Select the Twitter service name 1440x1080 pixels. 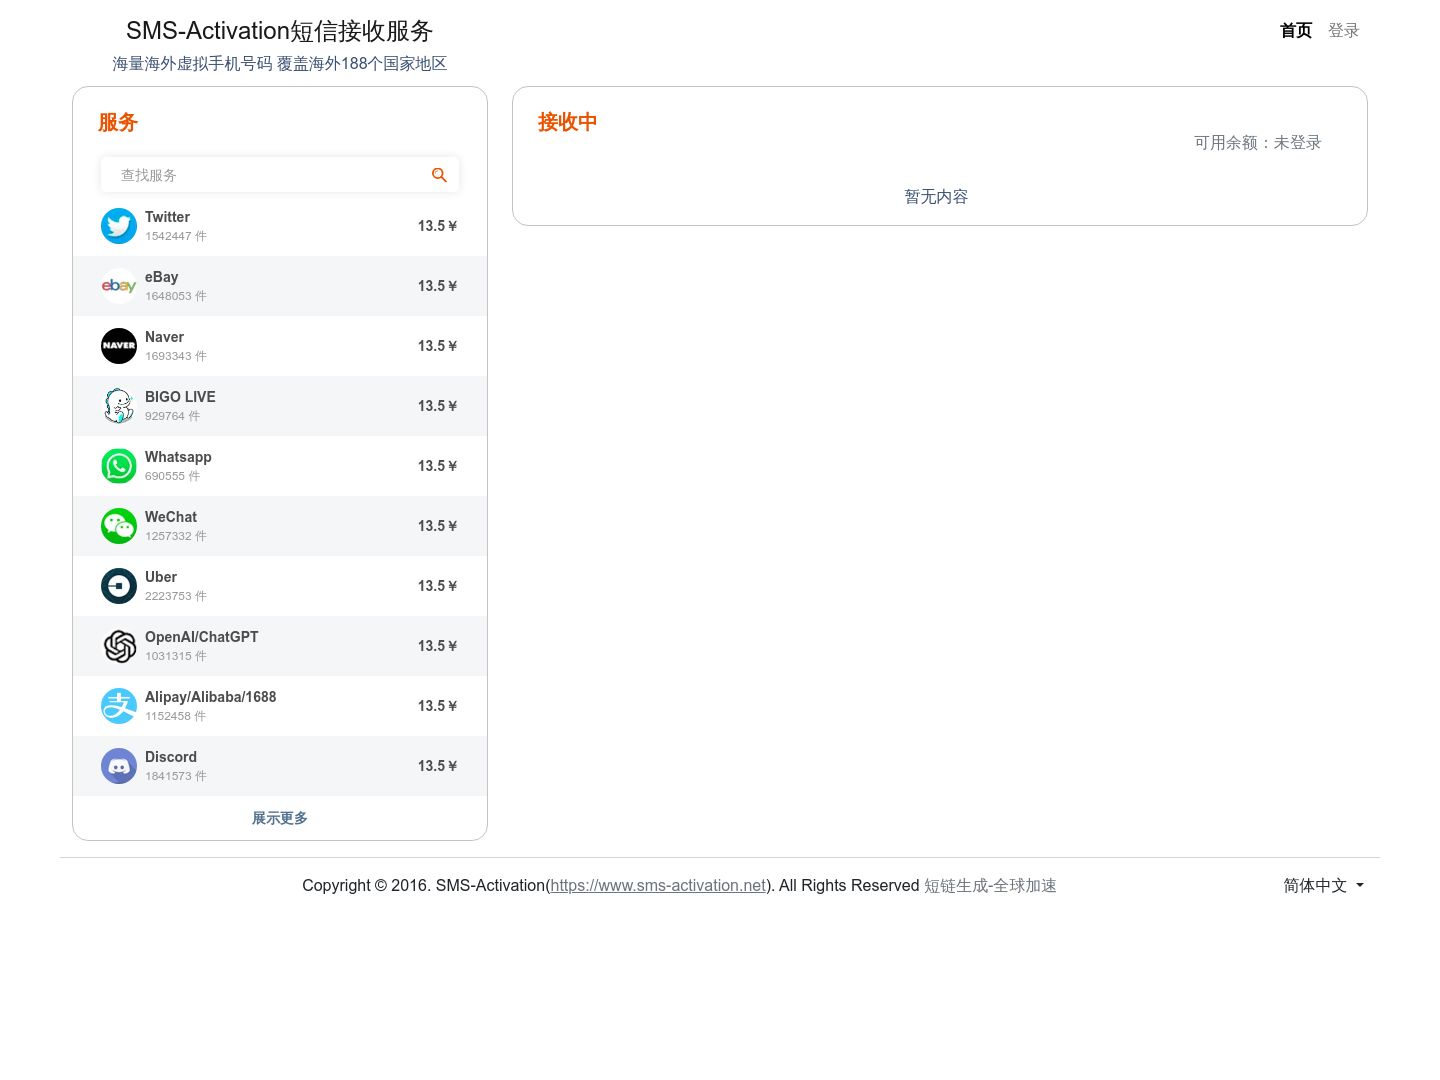coord(167,217)
